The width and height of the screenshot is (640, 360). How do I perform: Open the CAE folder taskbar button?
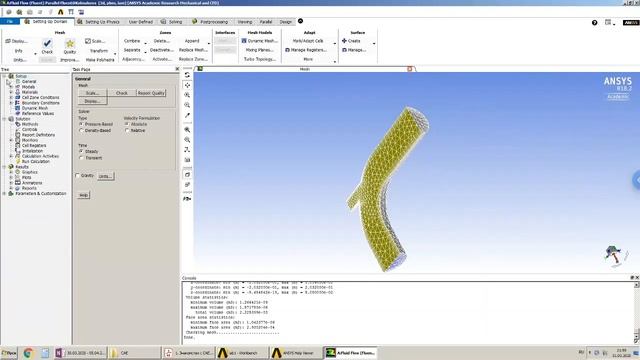click(135, 353)
